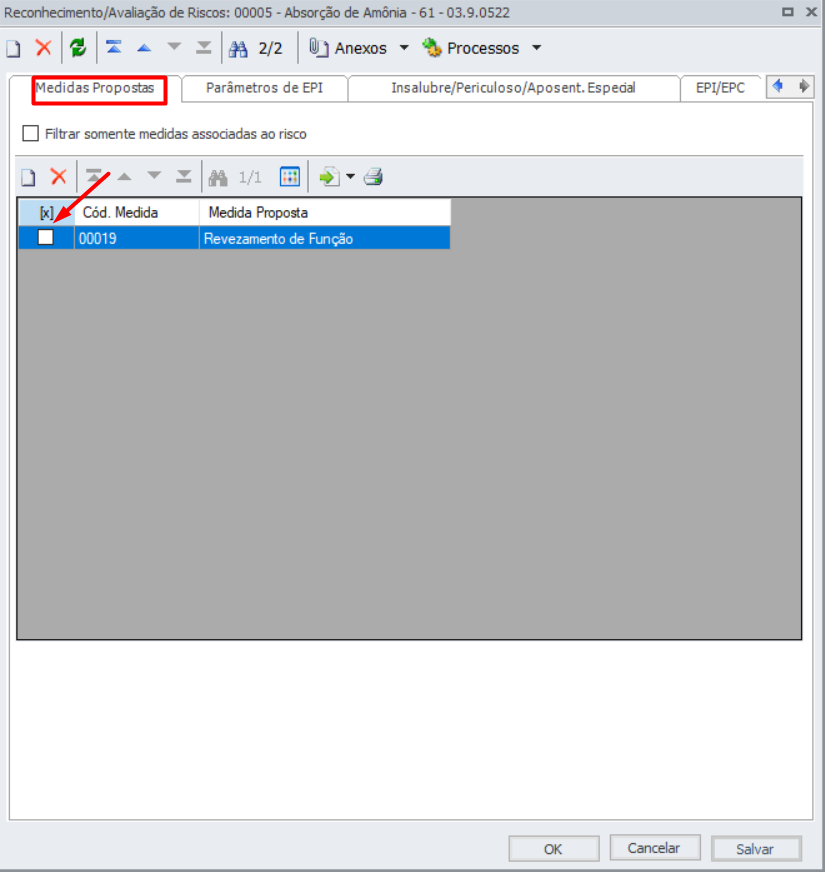Image resolution: width=825 pixels, height=872 pixels.
Task: Expand the export options dropdown arrow
Action: pos(350,177)
